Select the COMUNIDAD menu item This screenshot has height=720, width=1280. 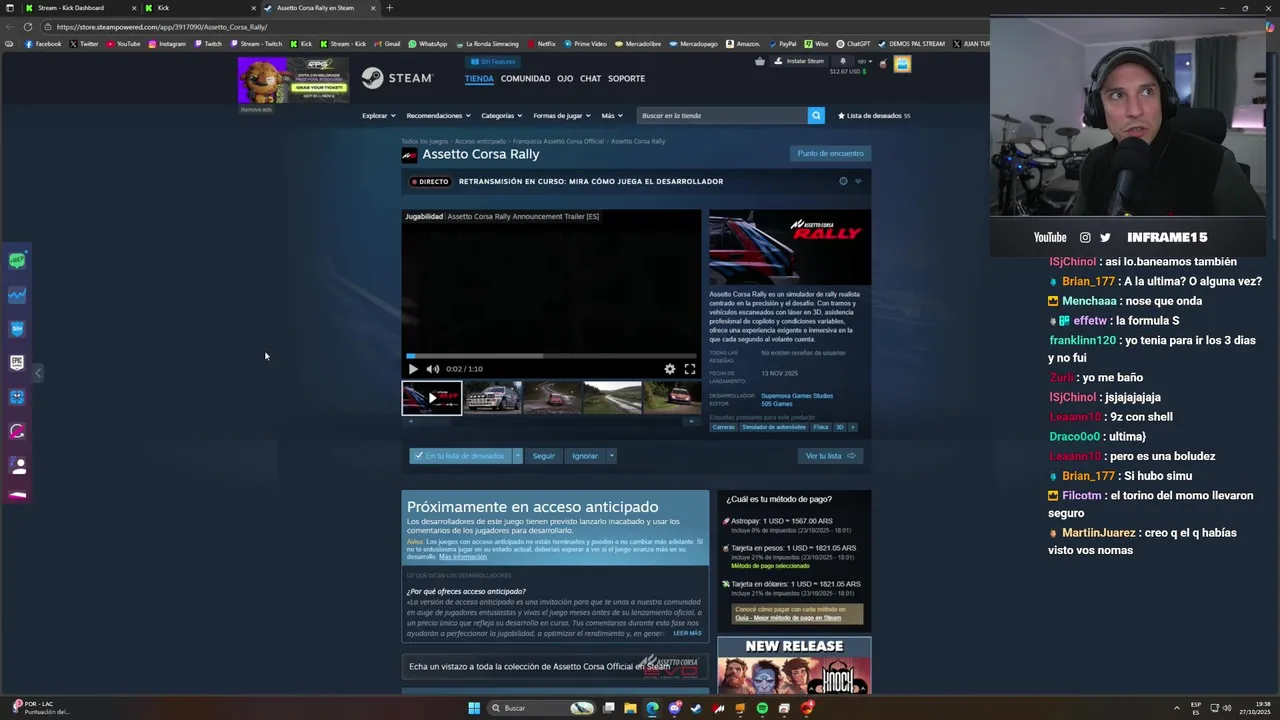click(x=525, y=78)
